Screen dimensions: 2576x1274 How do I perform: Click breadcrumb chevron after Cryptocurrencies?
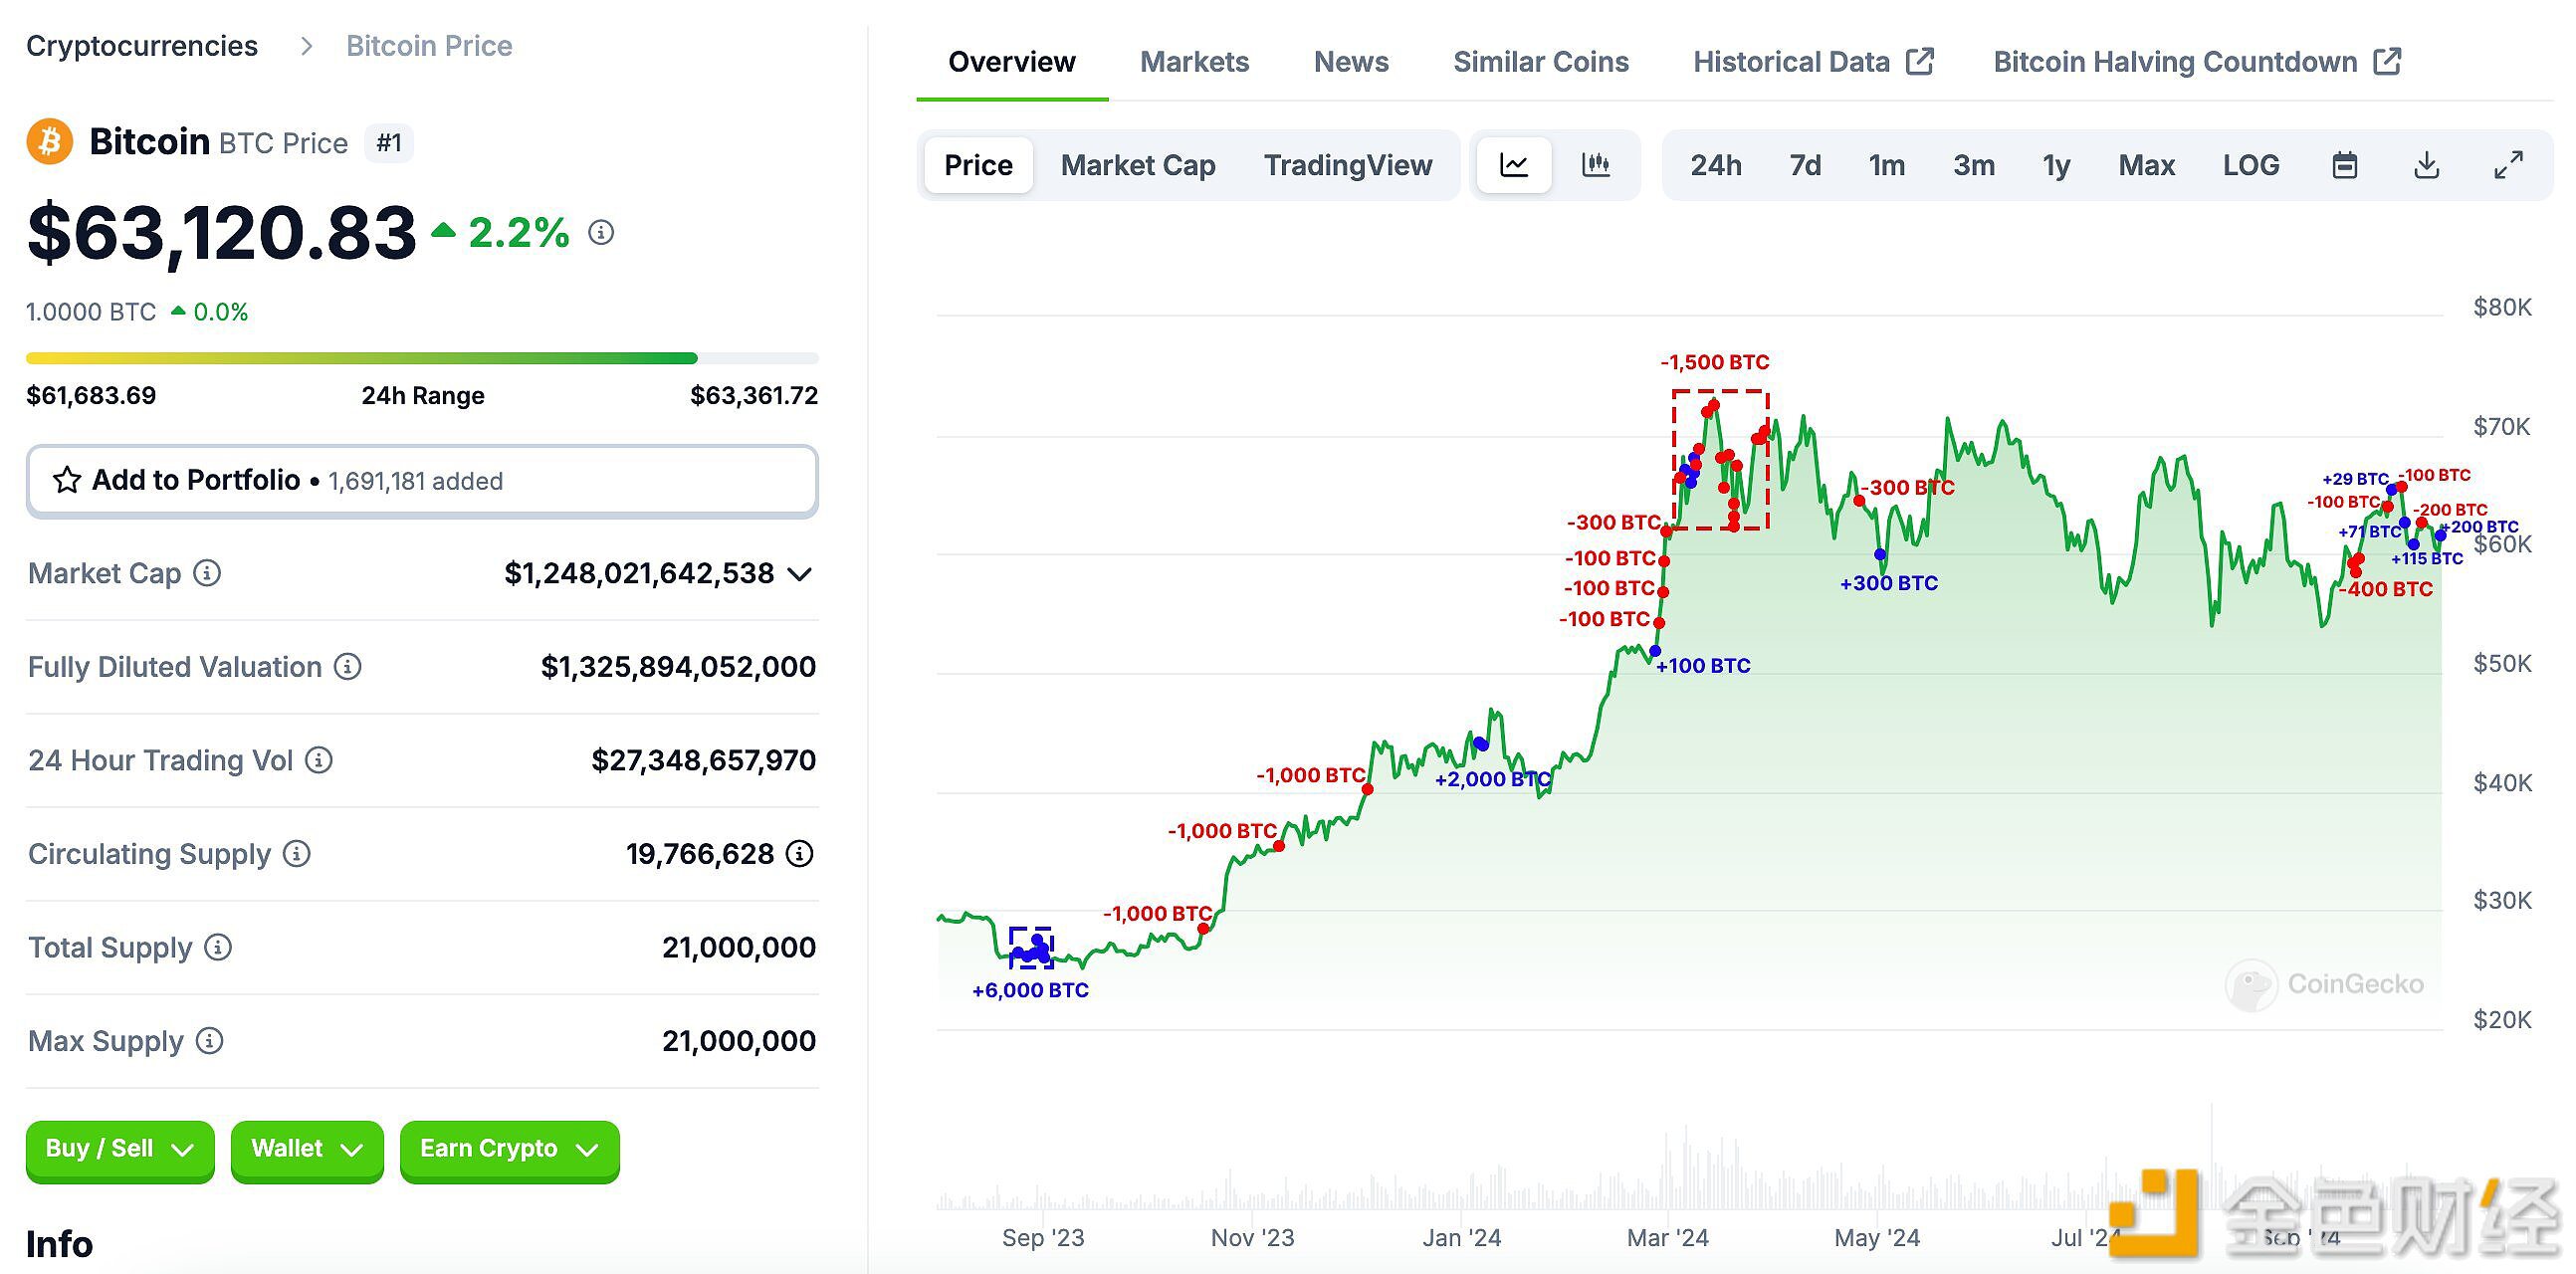(x=307, y=46)
